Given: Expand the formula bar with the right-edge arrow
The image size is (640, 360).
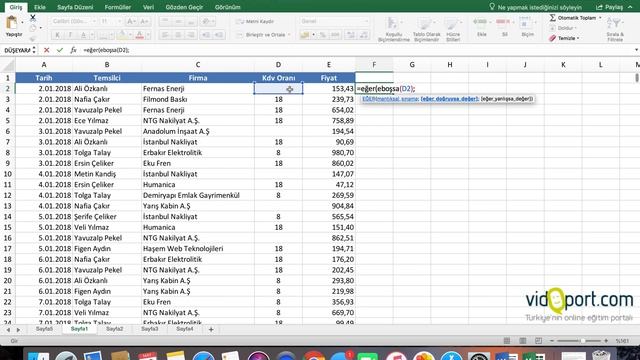Looking at the screenshot, I should (x=636, y=50).
